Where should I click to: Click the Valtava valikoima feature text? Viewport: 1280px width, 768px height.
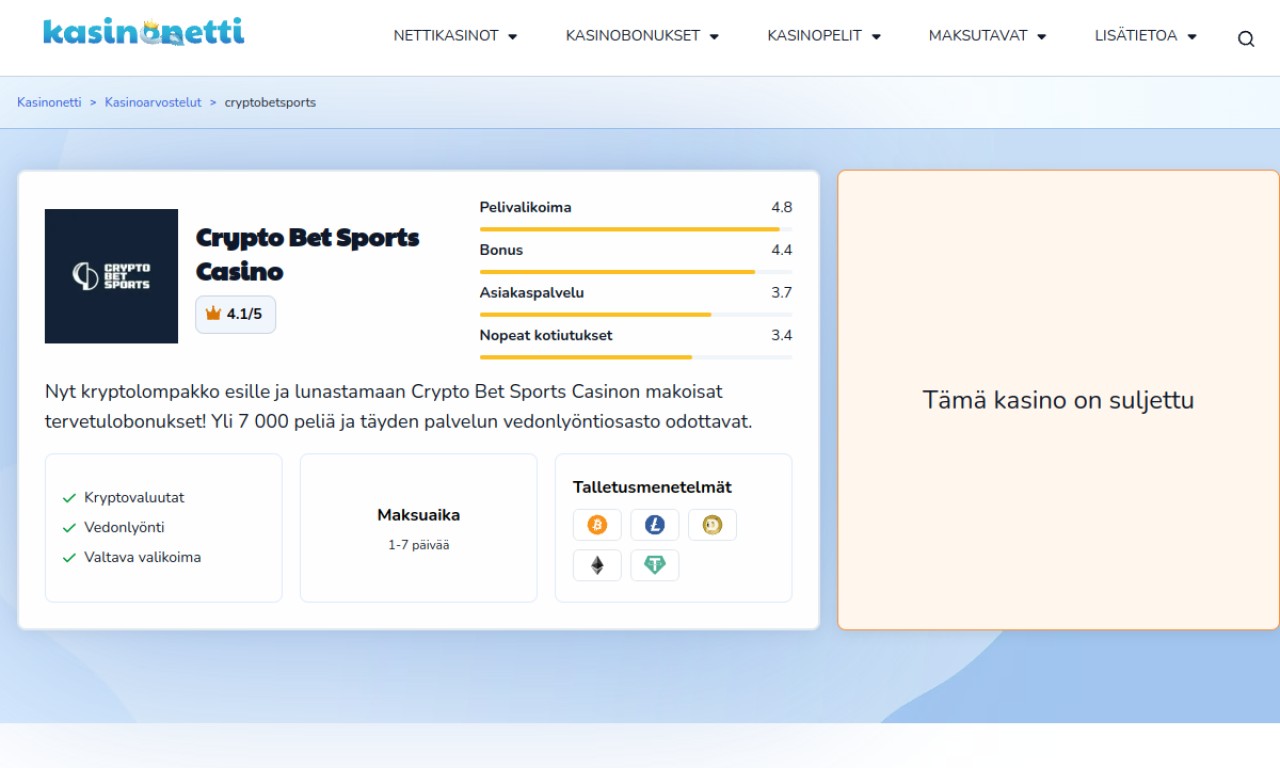click(x=142, y=558)
